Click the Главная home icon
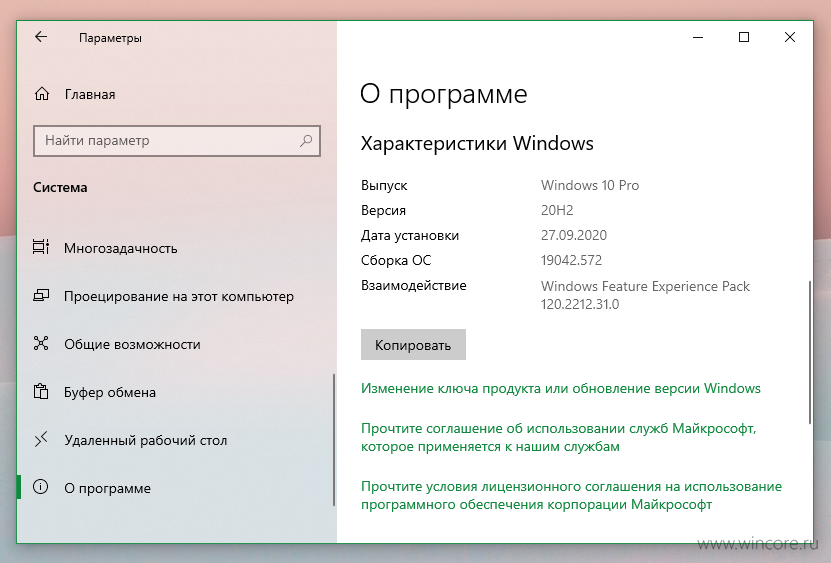 click(x=41, y=94)
